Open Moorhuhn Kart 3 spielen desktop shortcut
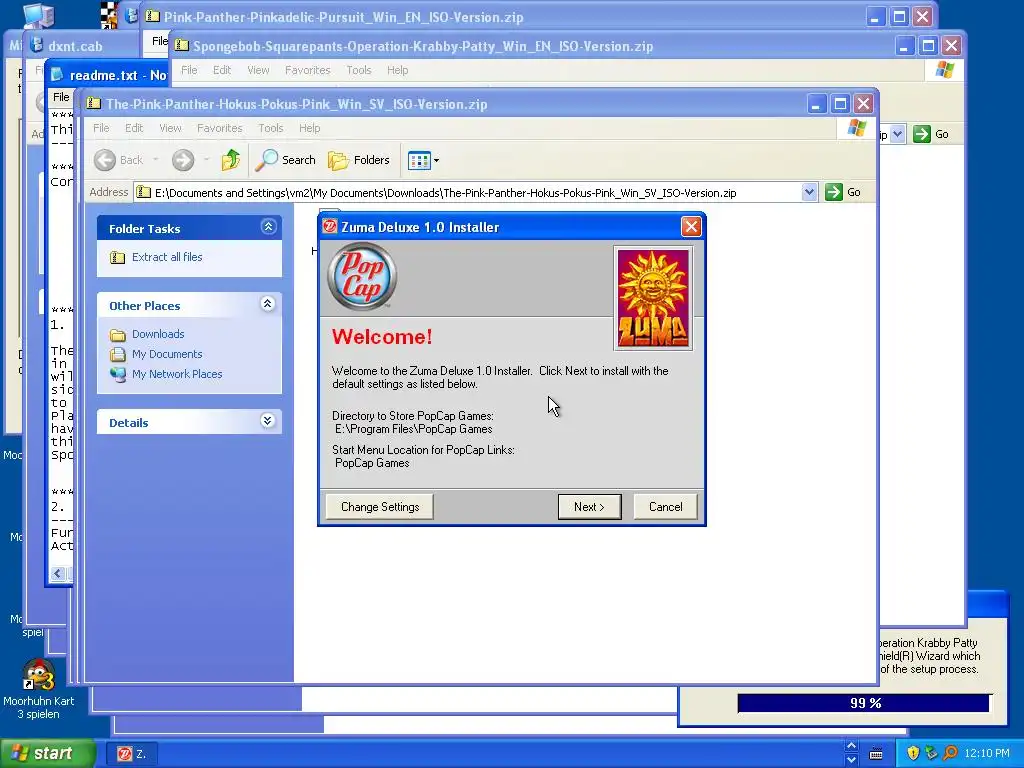This screenshot has width=1024, height=768. tap(38, 689)
